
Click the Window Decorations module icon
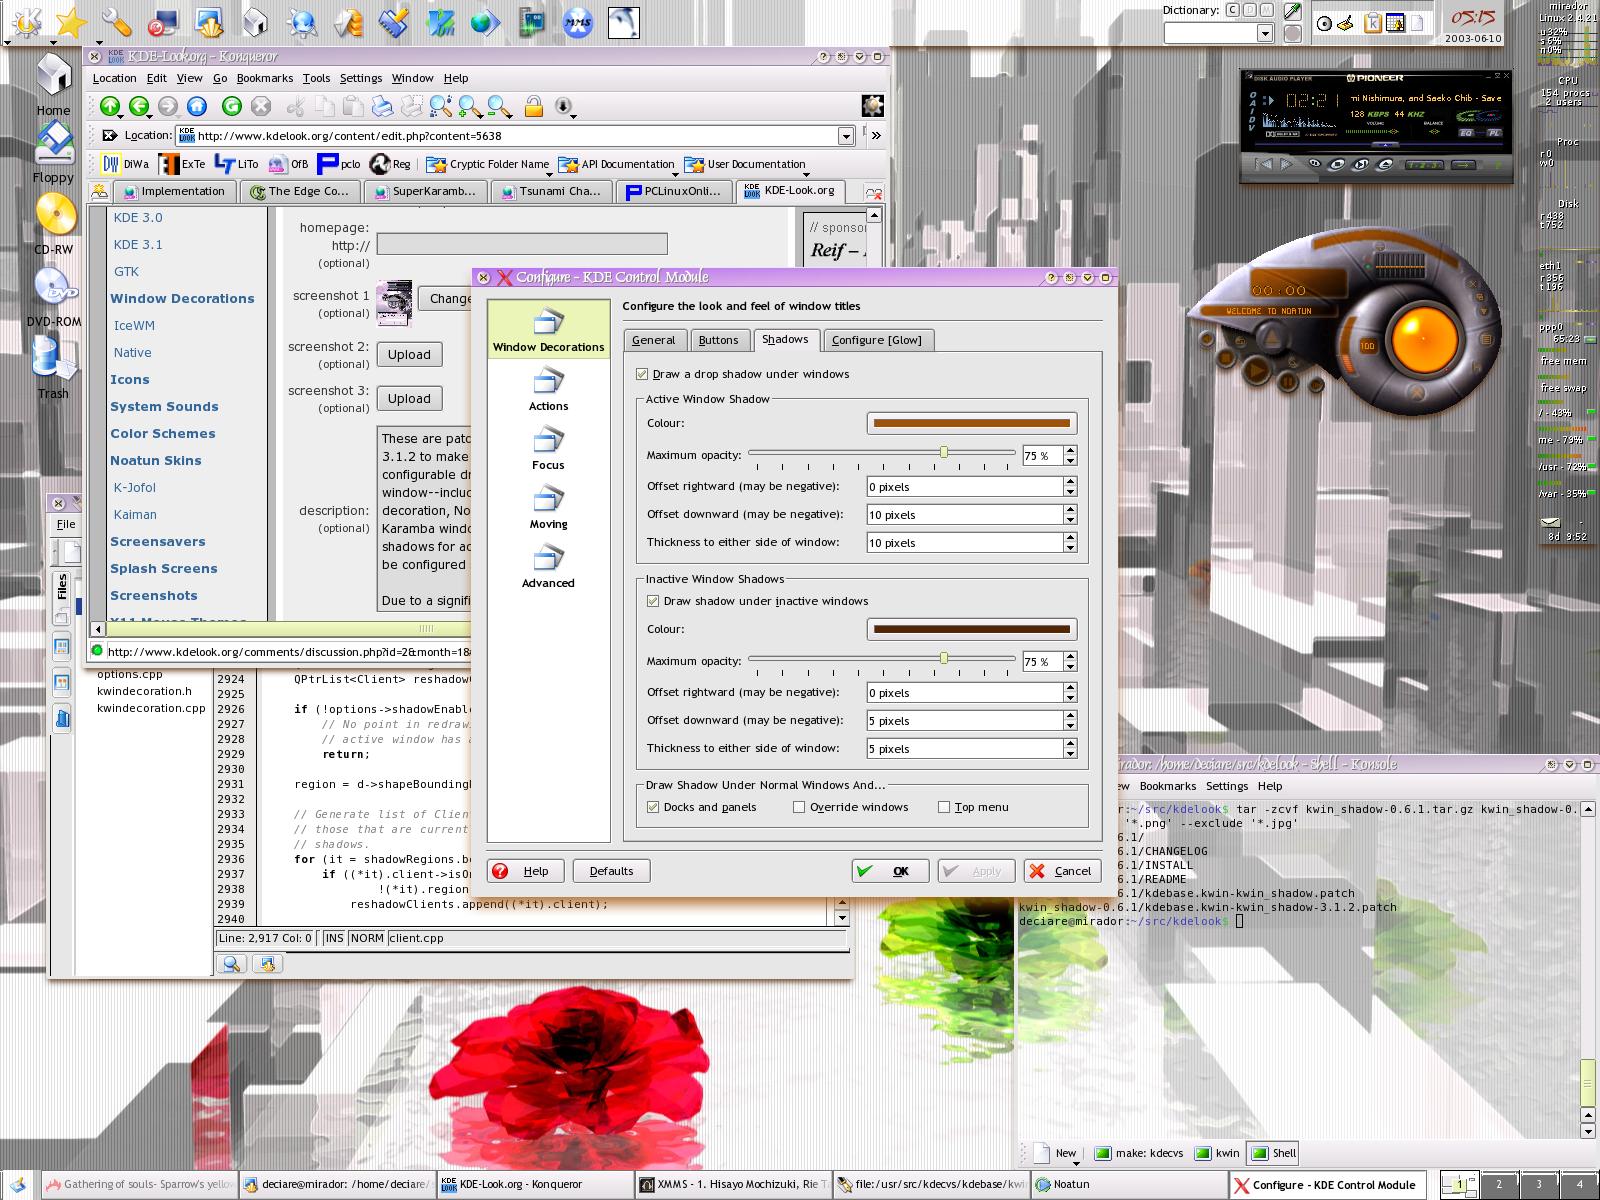tap(548, 329)
